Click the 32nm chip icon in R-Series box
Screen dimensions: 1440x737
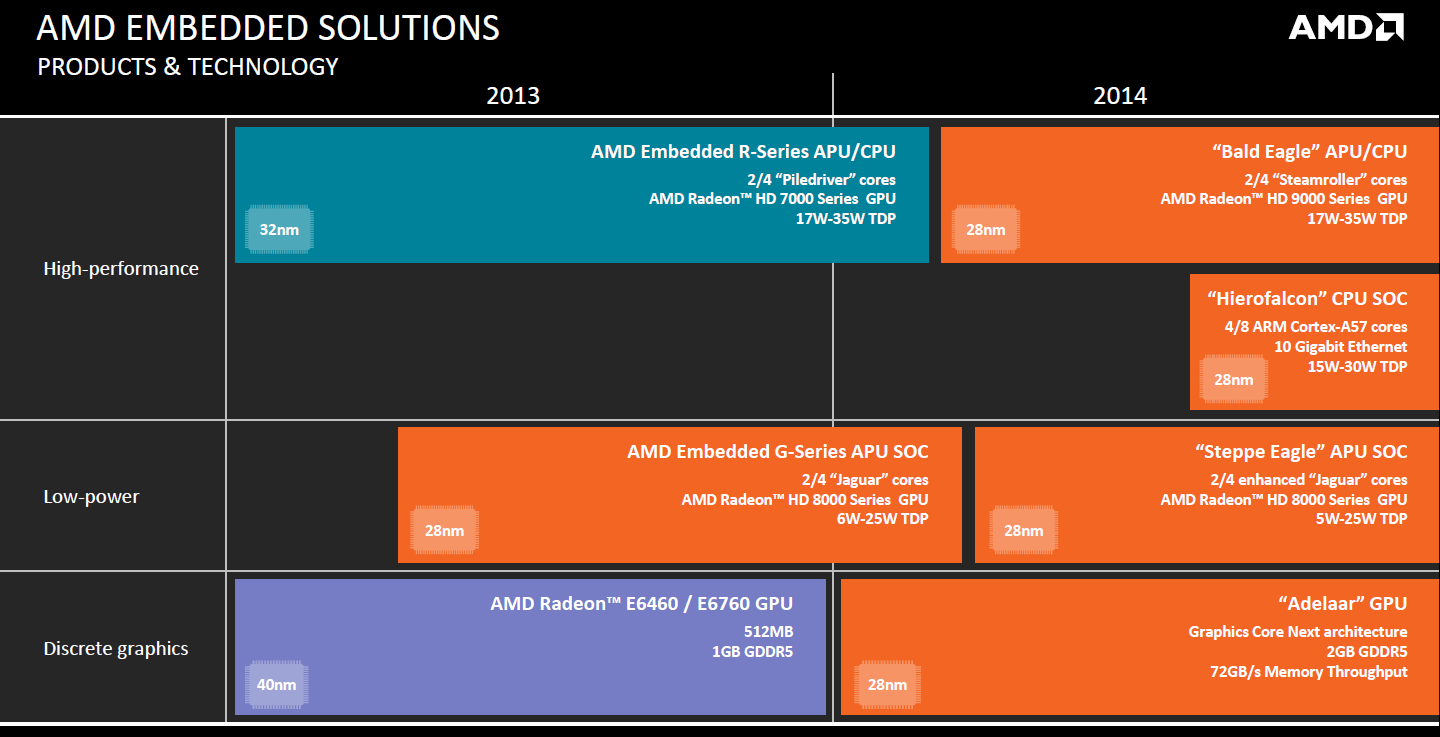pos(279,230)
